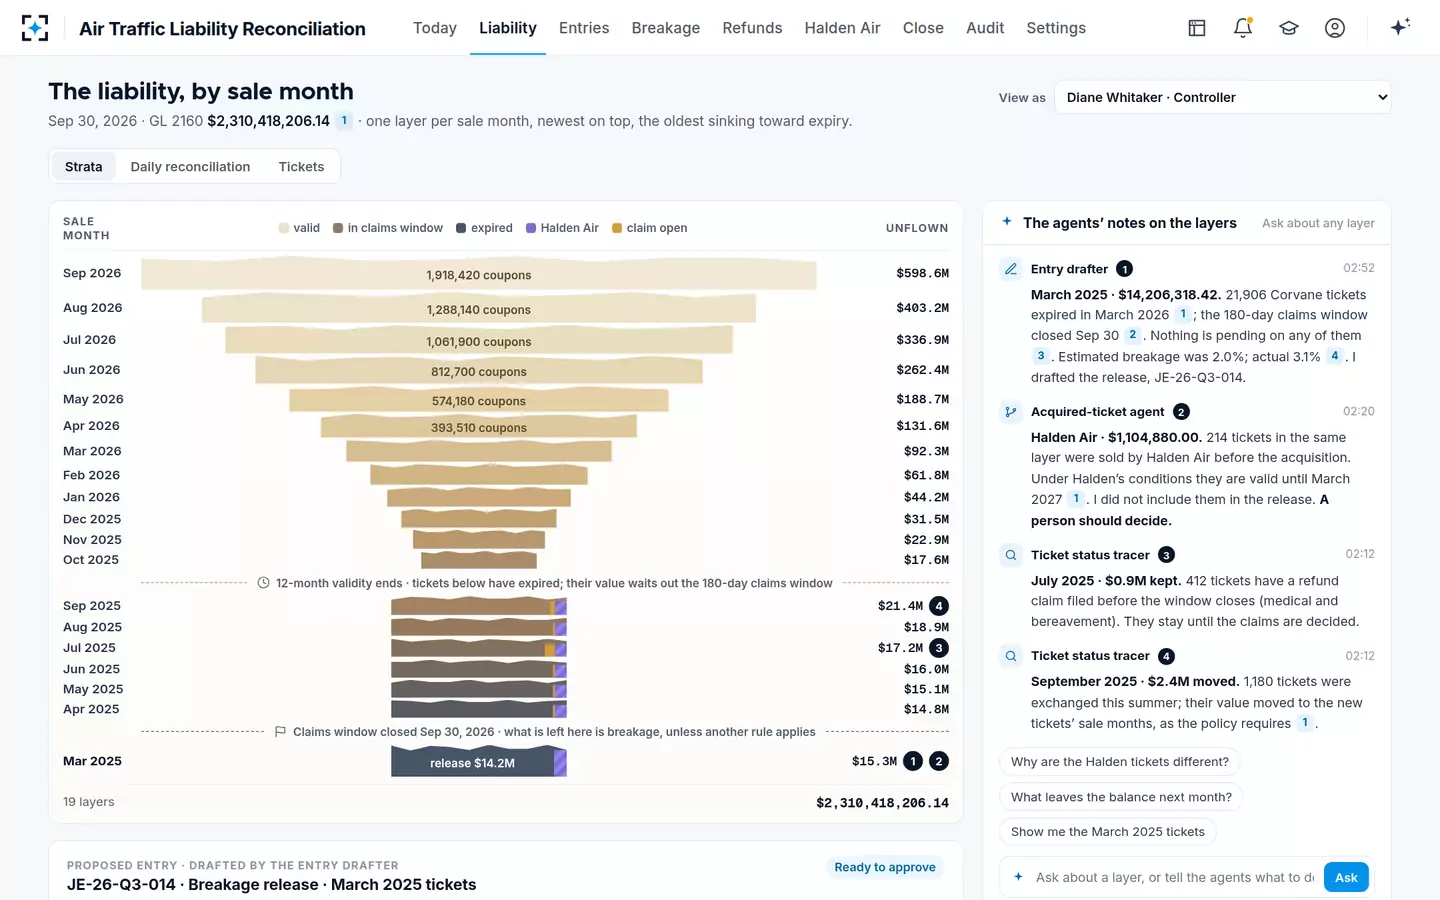Open the notifications bell icon

click(x=1243, y=28)
